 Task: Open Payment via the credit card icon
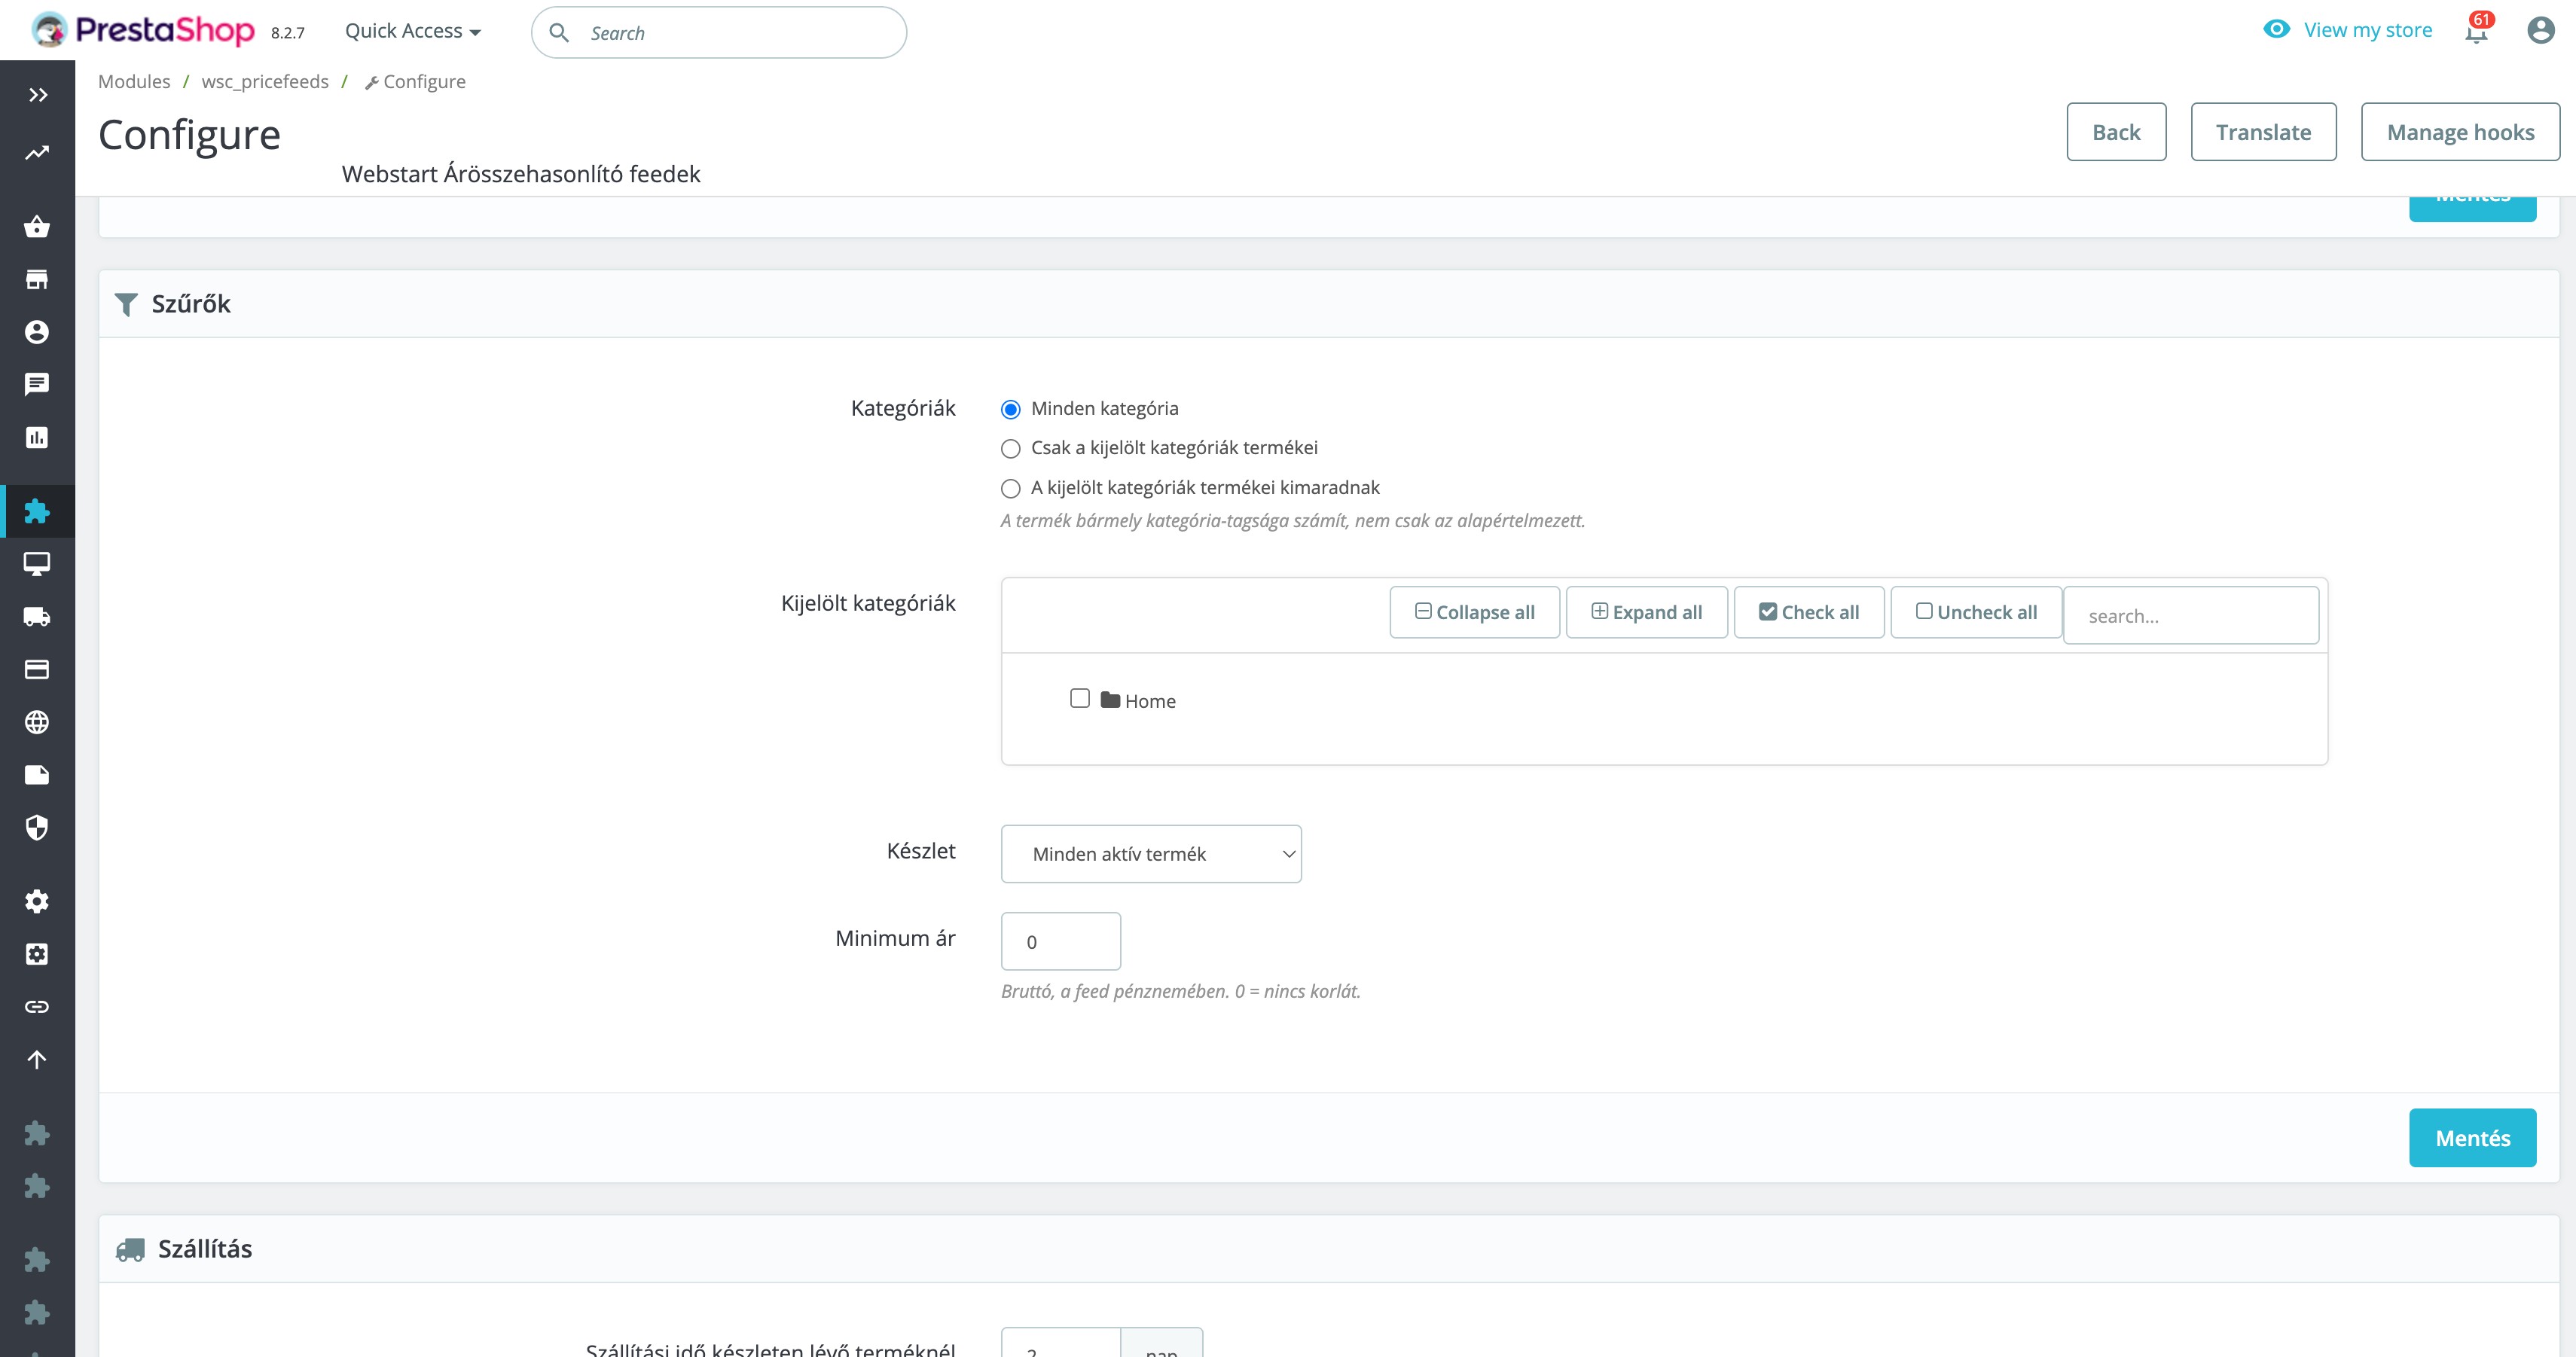click(37, 669)
